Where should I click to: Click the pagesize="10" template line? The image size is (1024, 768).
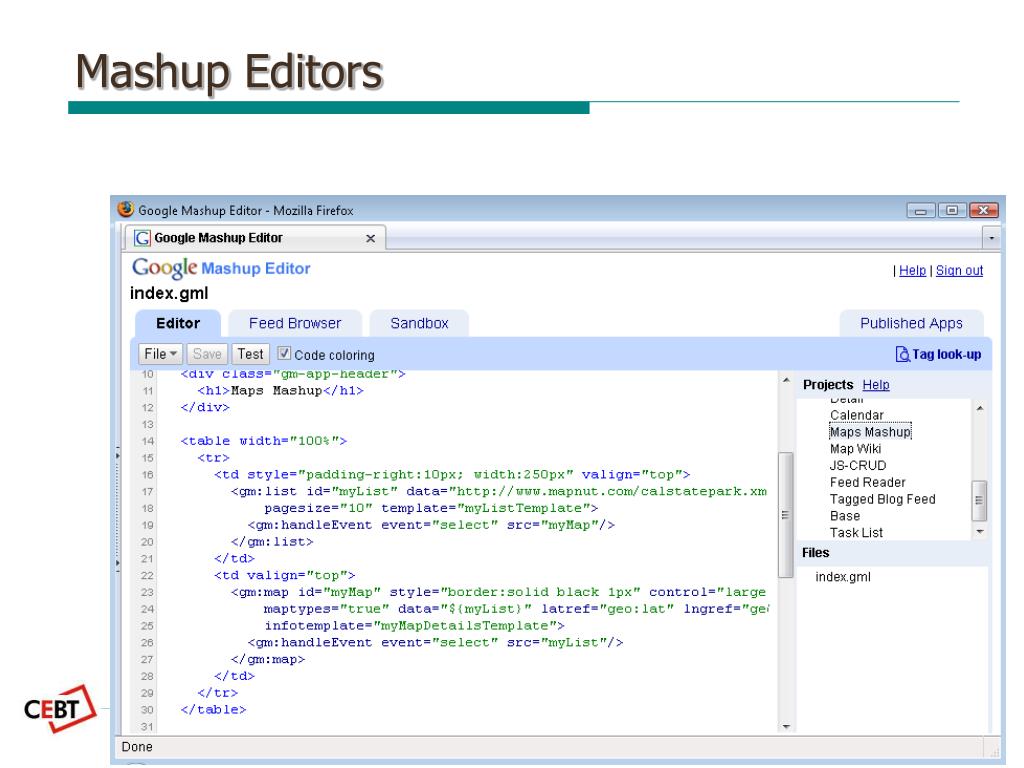[431, 508]
